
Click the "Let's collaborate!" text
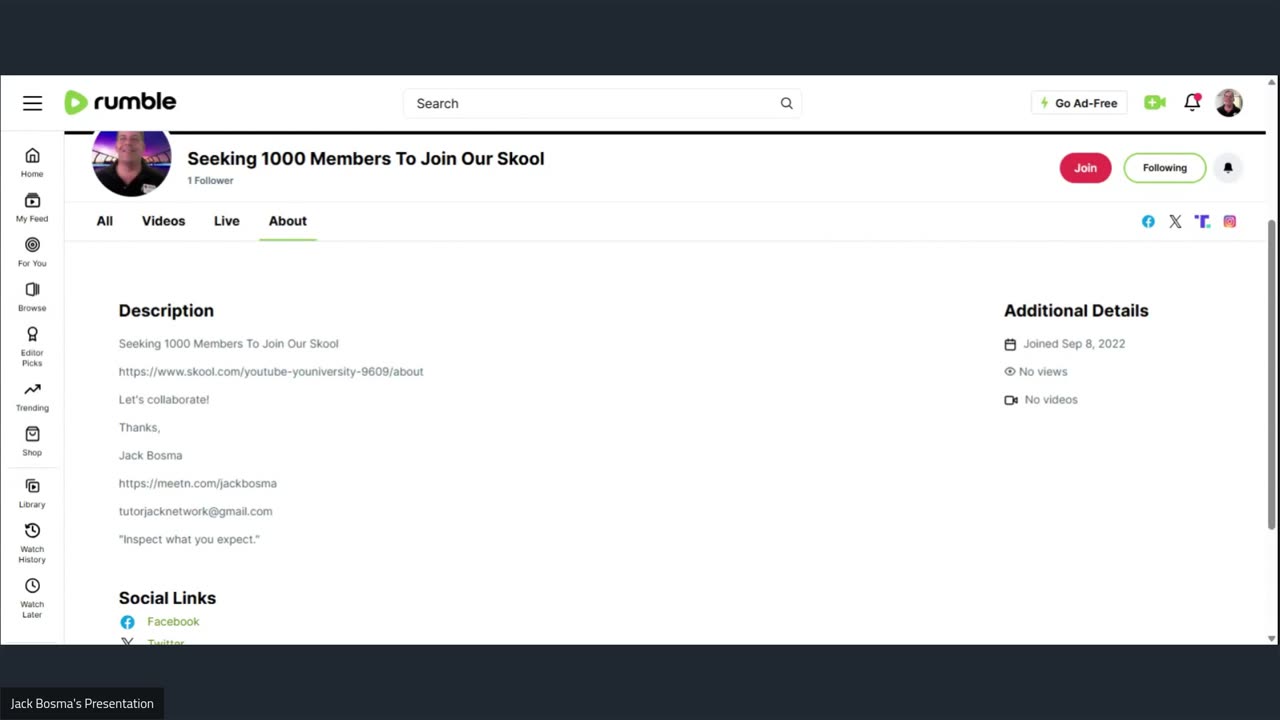pos(164,400)
